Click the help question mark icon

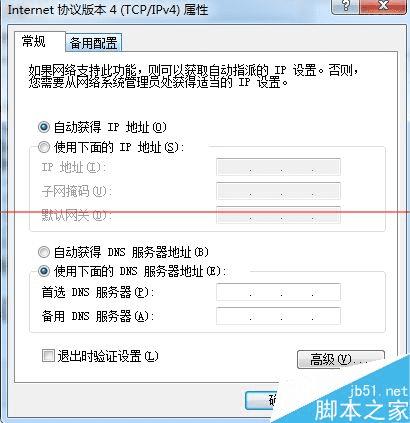point(346,6)
